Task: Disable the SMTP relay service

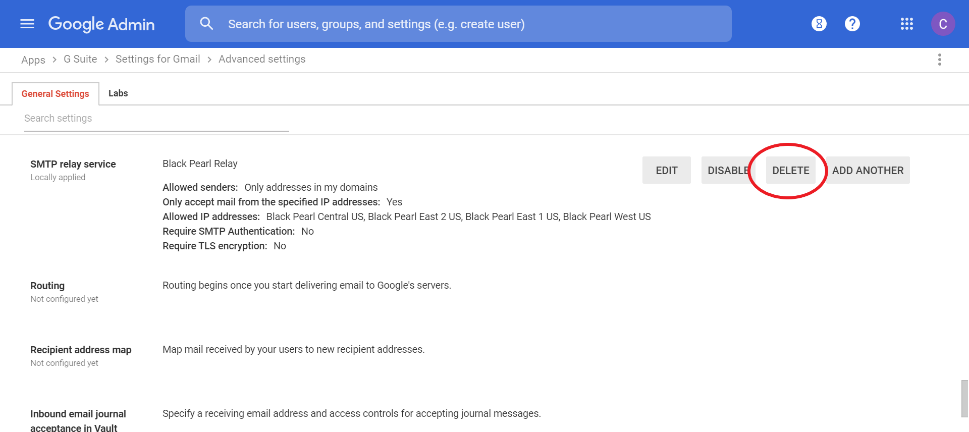Action: pyautogui.click(x=728, y=170)
